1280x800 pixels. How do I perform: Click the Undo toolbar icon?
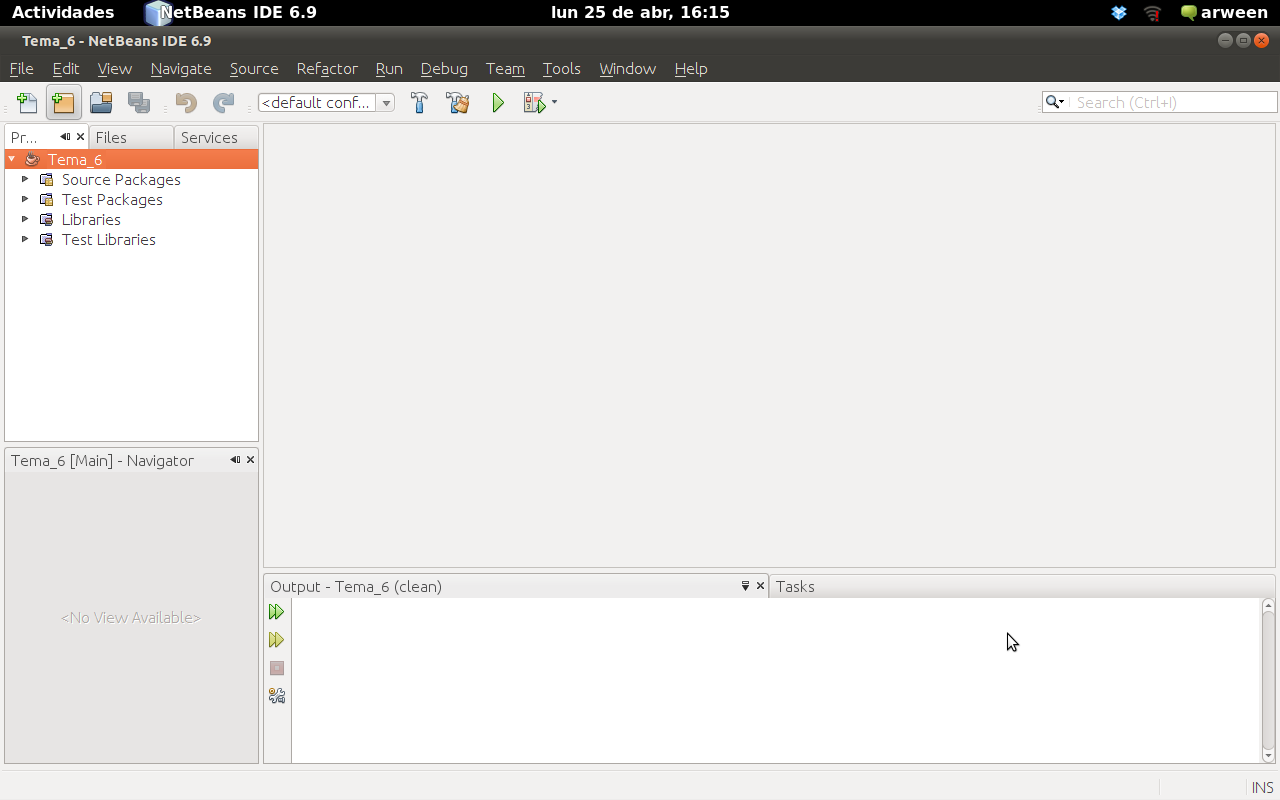pos(186,102)
